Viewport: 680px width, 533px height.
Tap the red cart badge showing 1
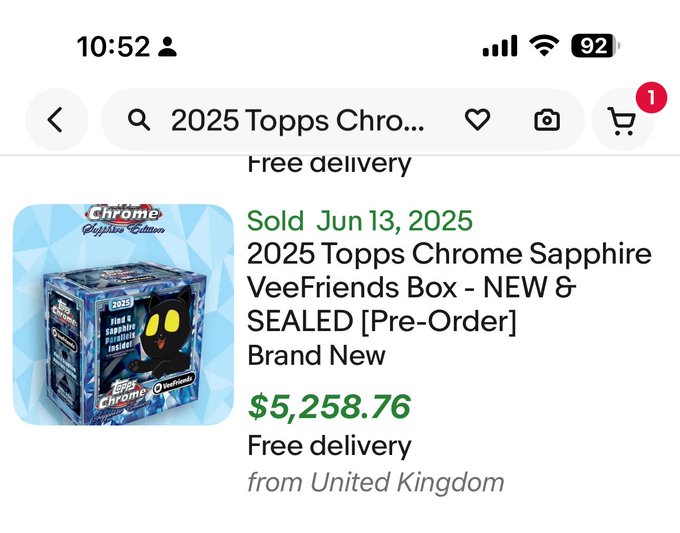point(650,98)
